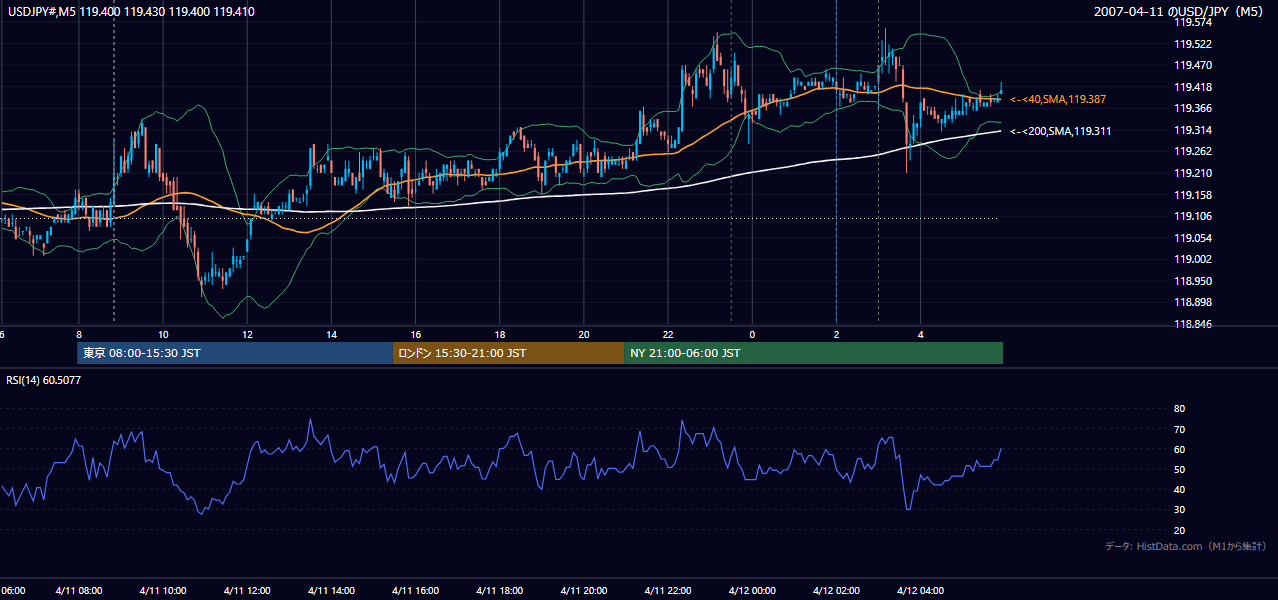Click the hour 22 tick on the price chart
The width and height of the screenshot is (1278, 600).
[x=668, y=334]
